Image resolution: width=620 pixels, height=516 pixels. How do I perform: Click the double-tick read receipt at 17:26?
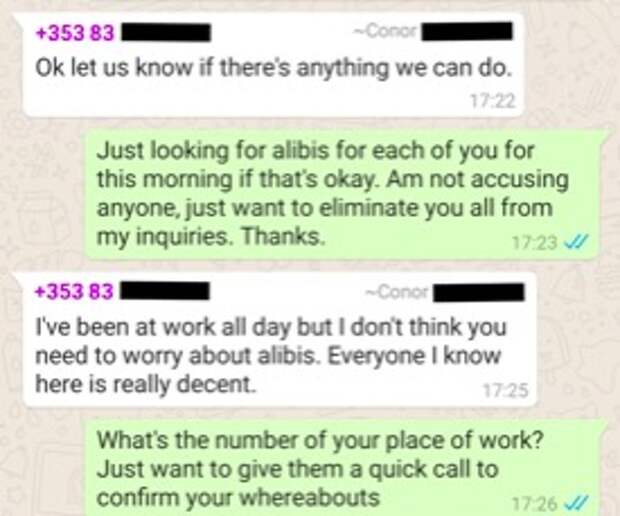578,503
